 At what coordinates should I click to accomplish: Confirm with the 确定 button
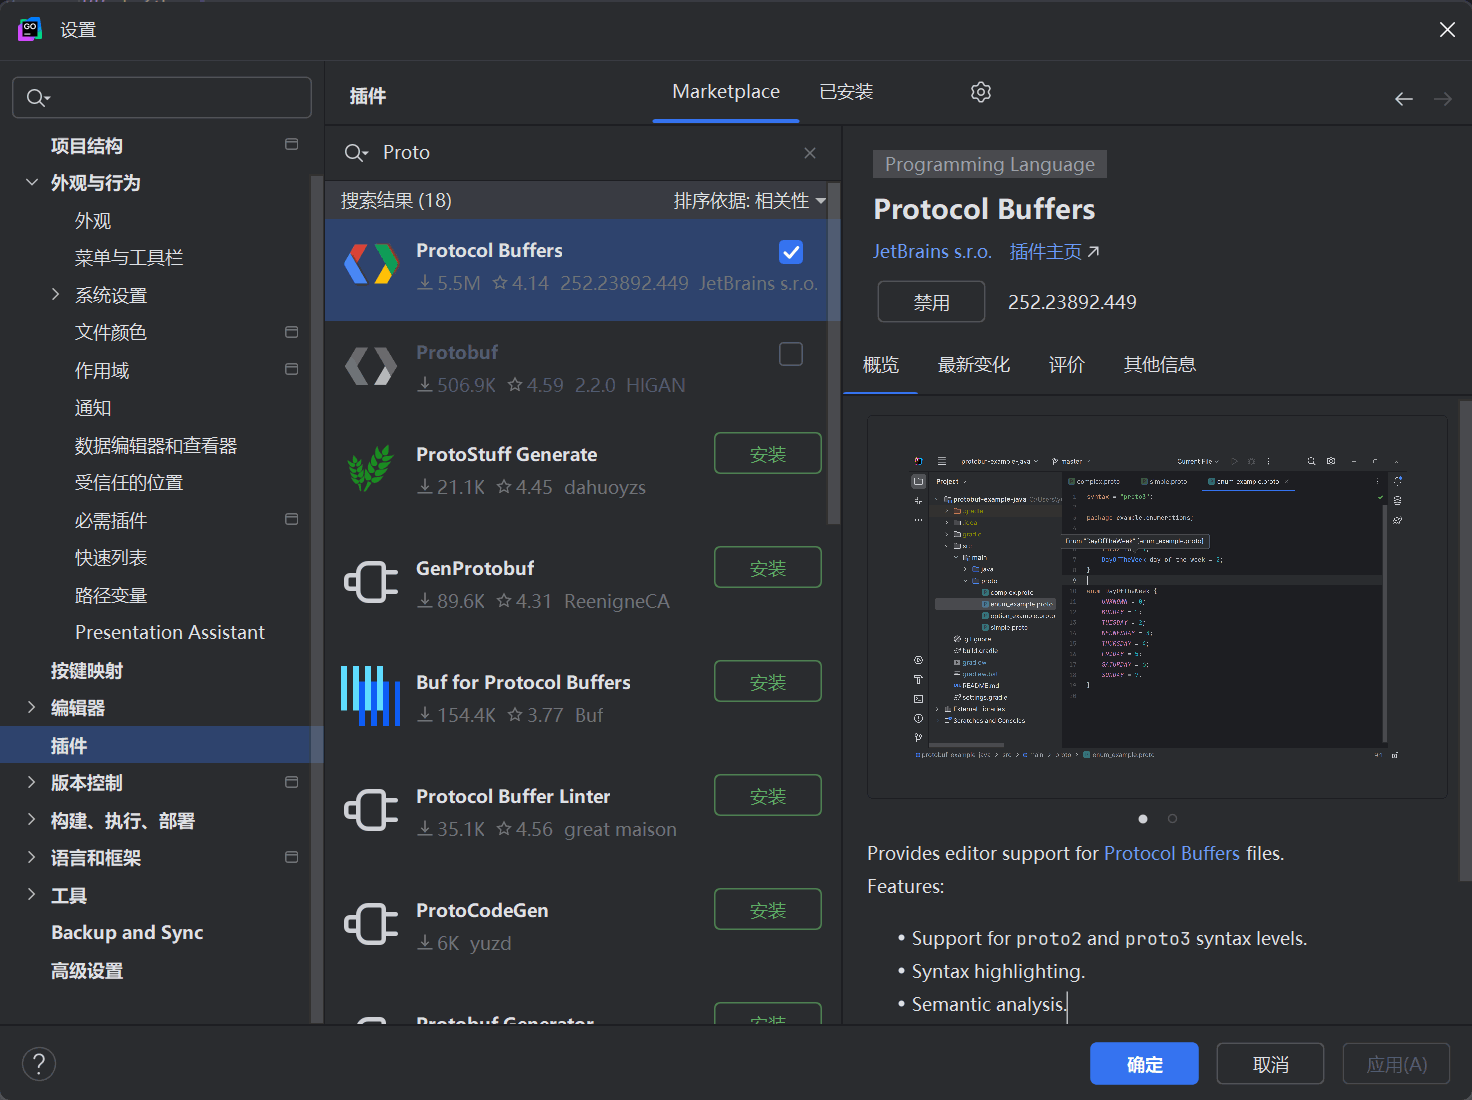1144,1064
